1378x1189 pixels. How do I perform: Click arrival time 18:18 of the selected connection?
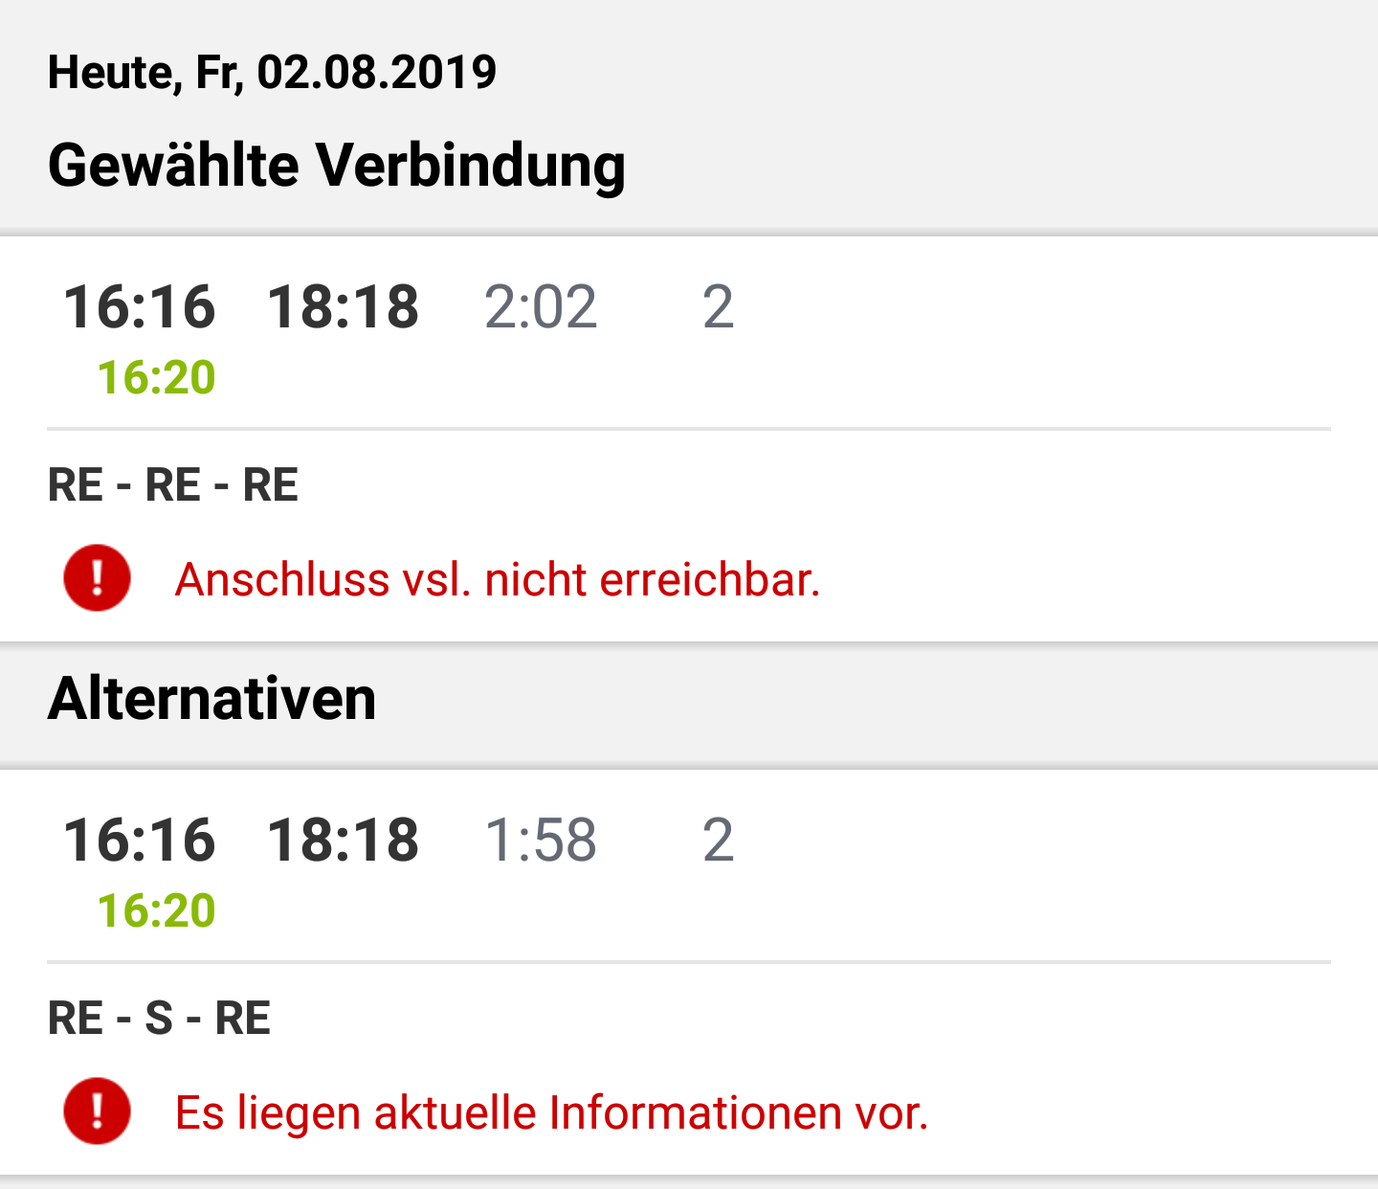coord(342,307)
